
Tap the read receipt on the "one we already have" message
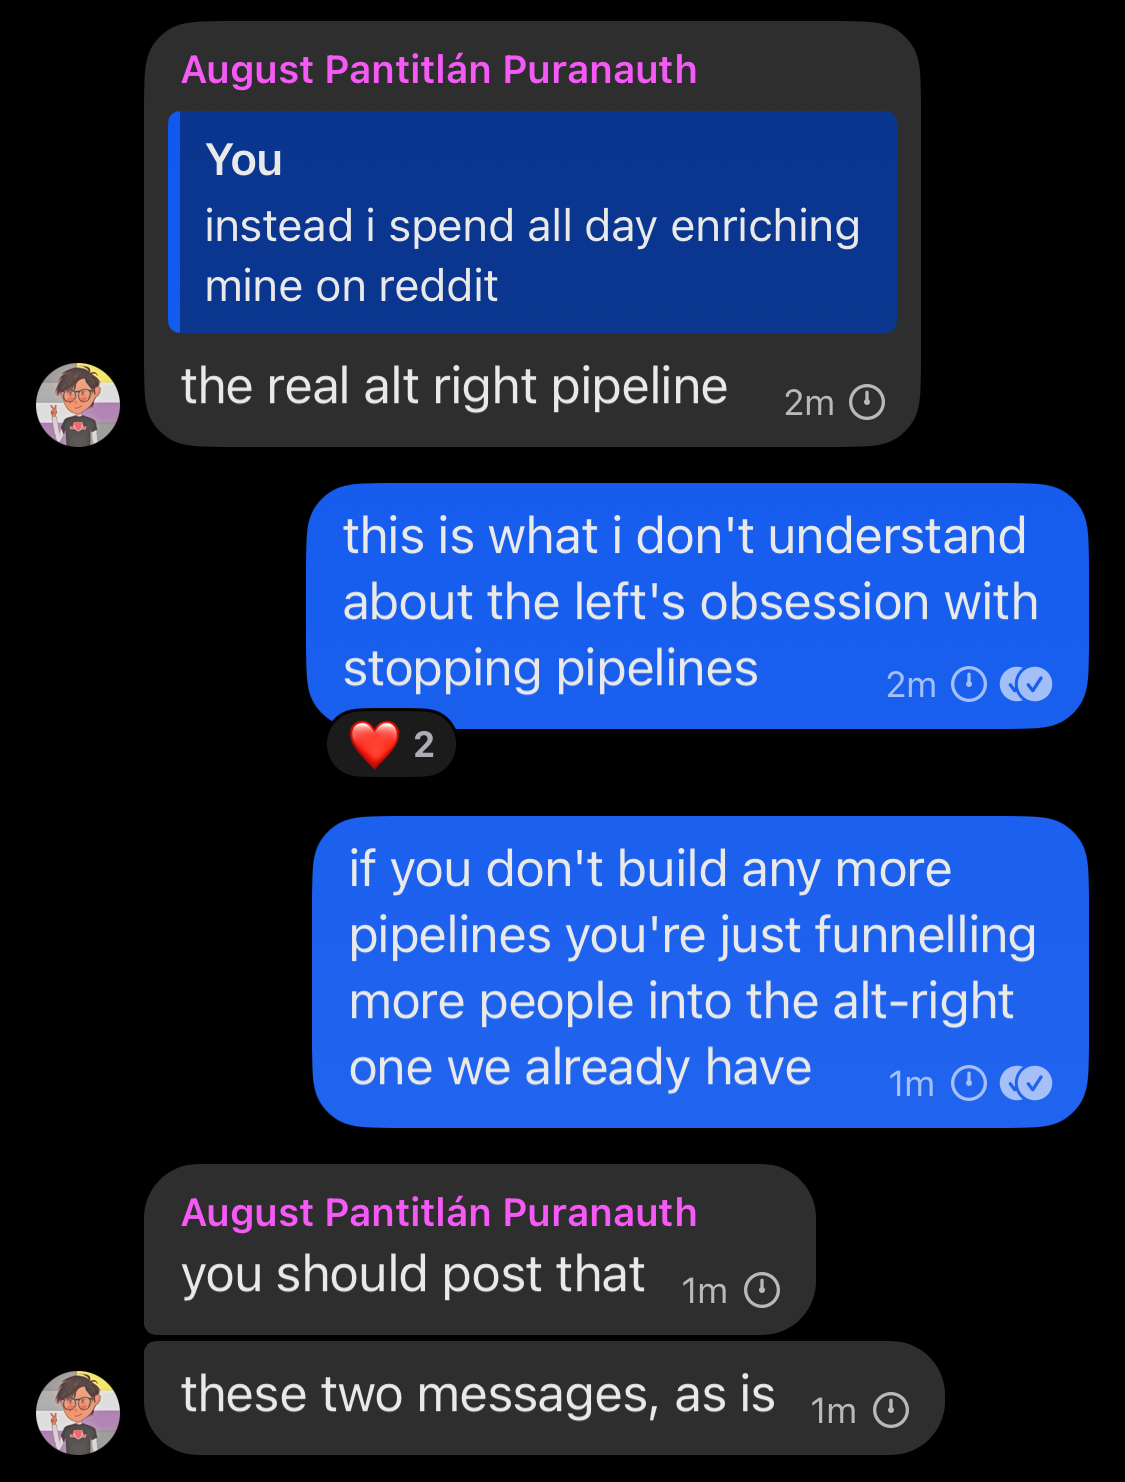1027,1083
